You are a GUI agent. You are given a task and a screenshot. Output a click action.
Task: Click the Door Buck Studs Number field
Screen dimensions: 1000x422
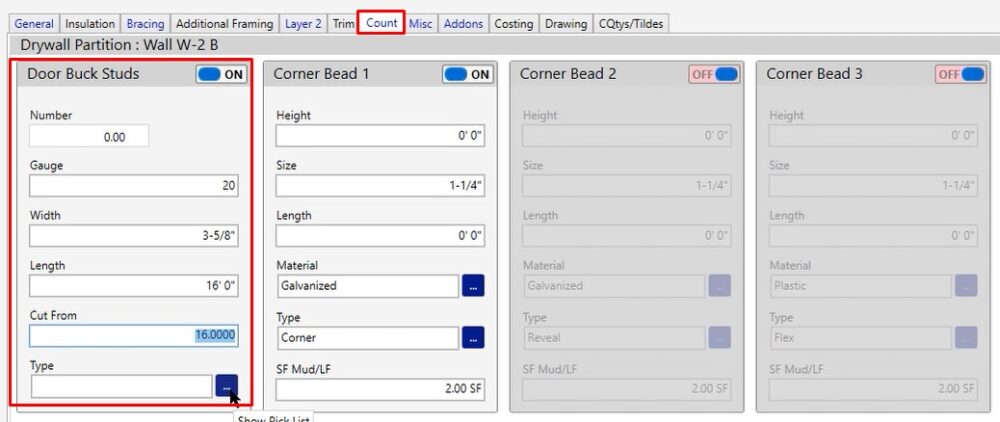tap(89, 137)
